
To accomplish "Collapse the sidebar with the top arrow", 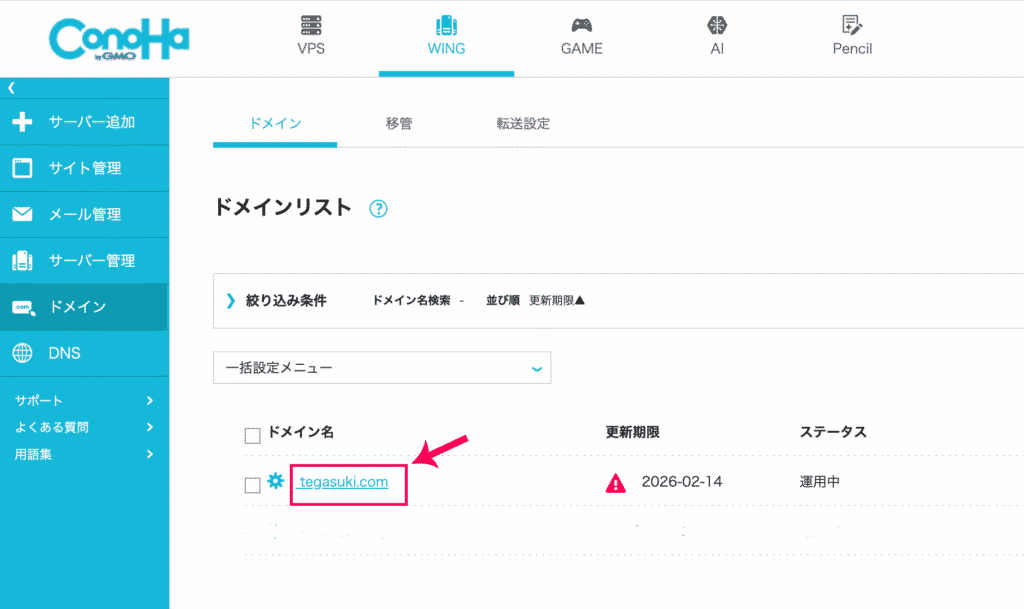I will pyautogui.click(x=12, y=88).
